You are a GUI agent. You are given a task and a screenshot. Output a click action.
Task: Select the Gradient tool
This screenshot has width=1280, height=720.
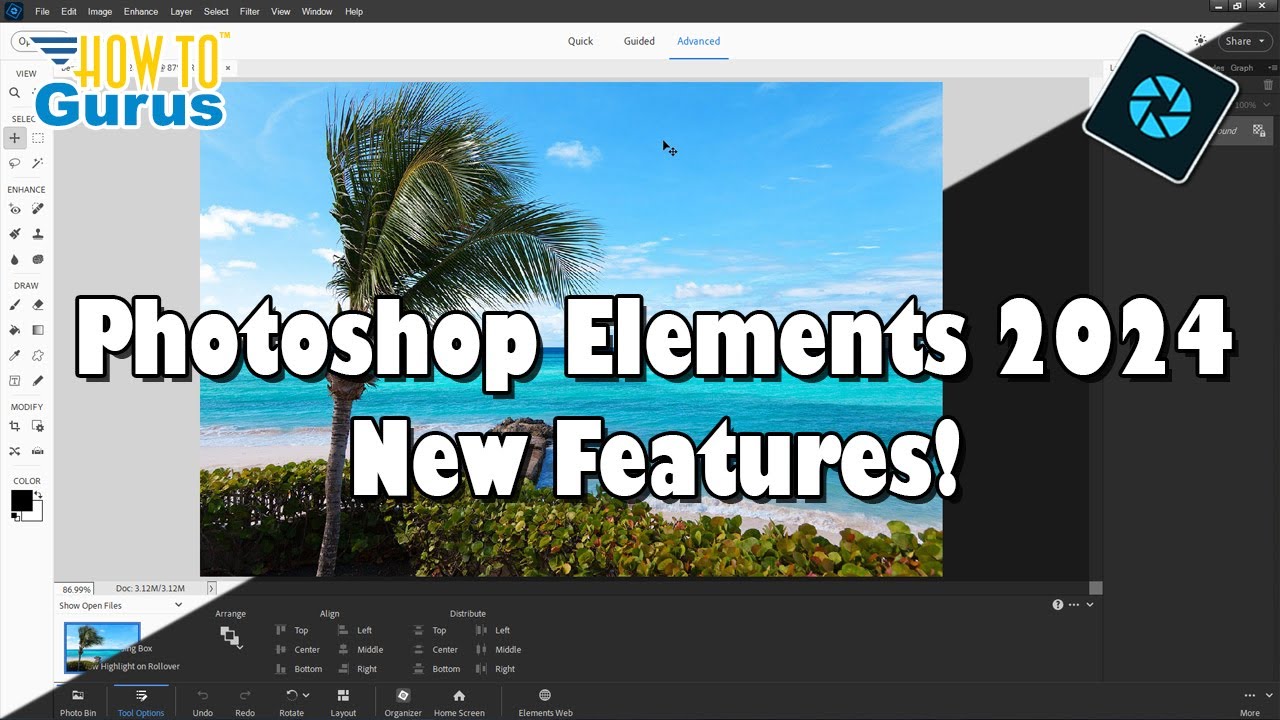(38, 330)
